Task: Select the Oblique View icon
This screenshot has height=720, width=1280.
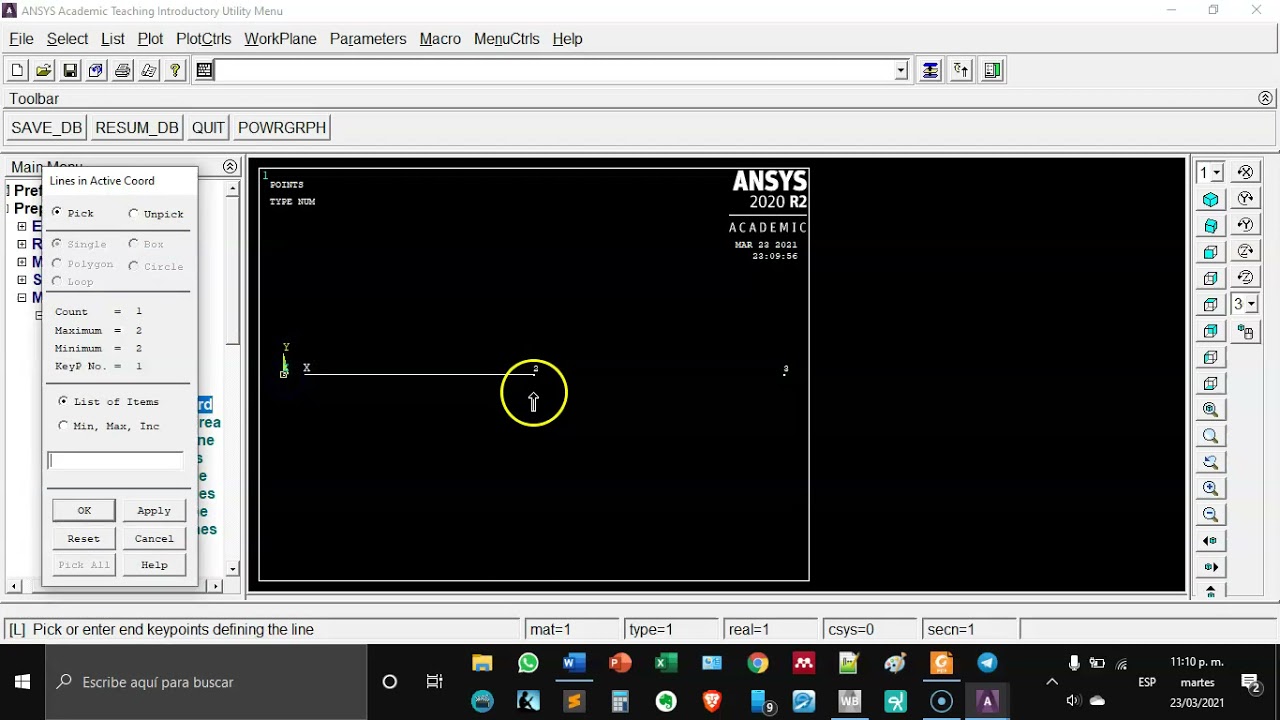Action: tap(1211, 226)
